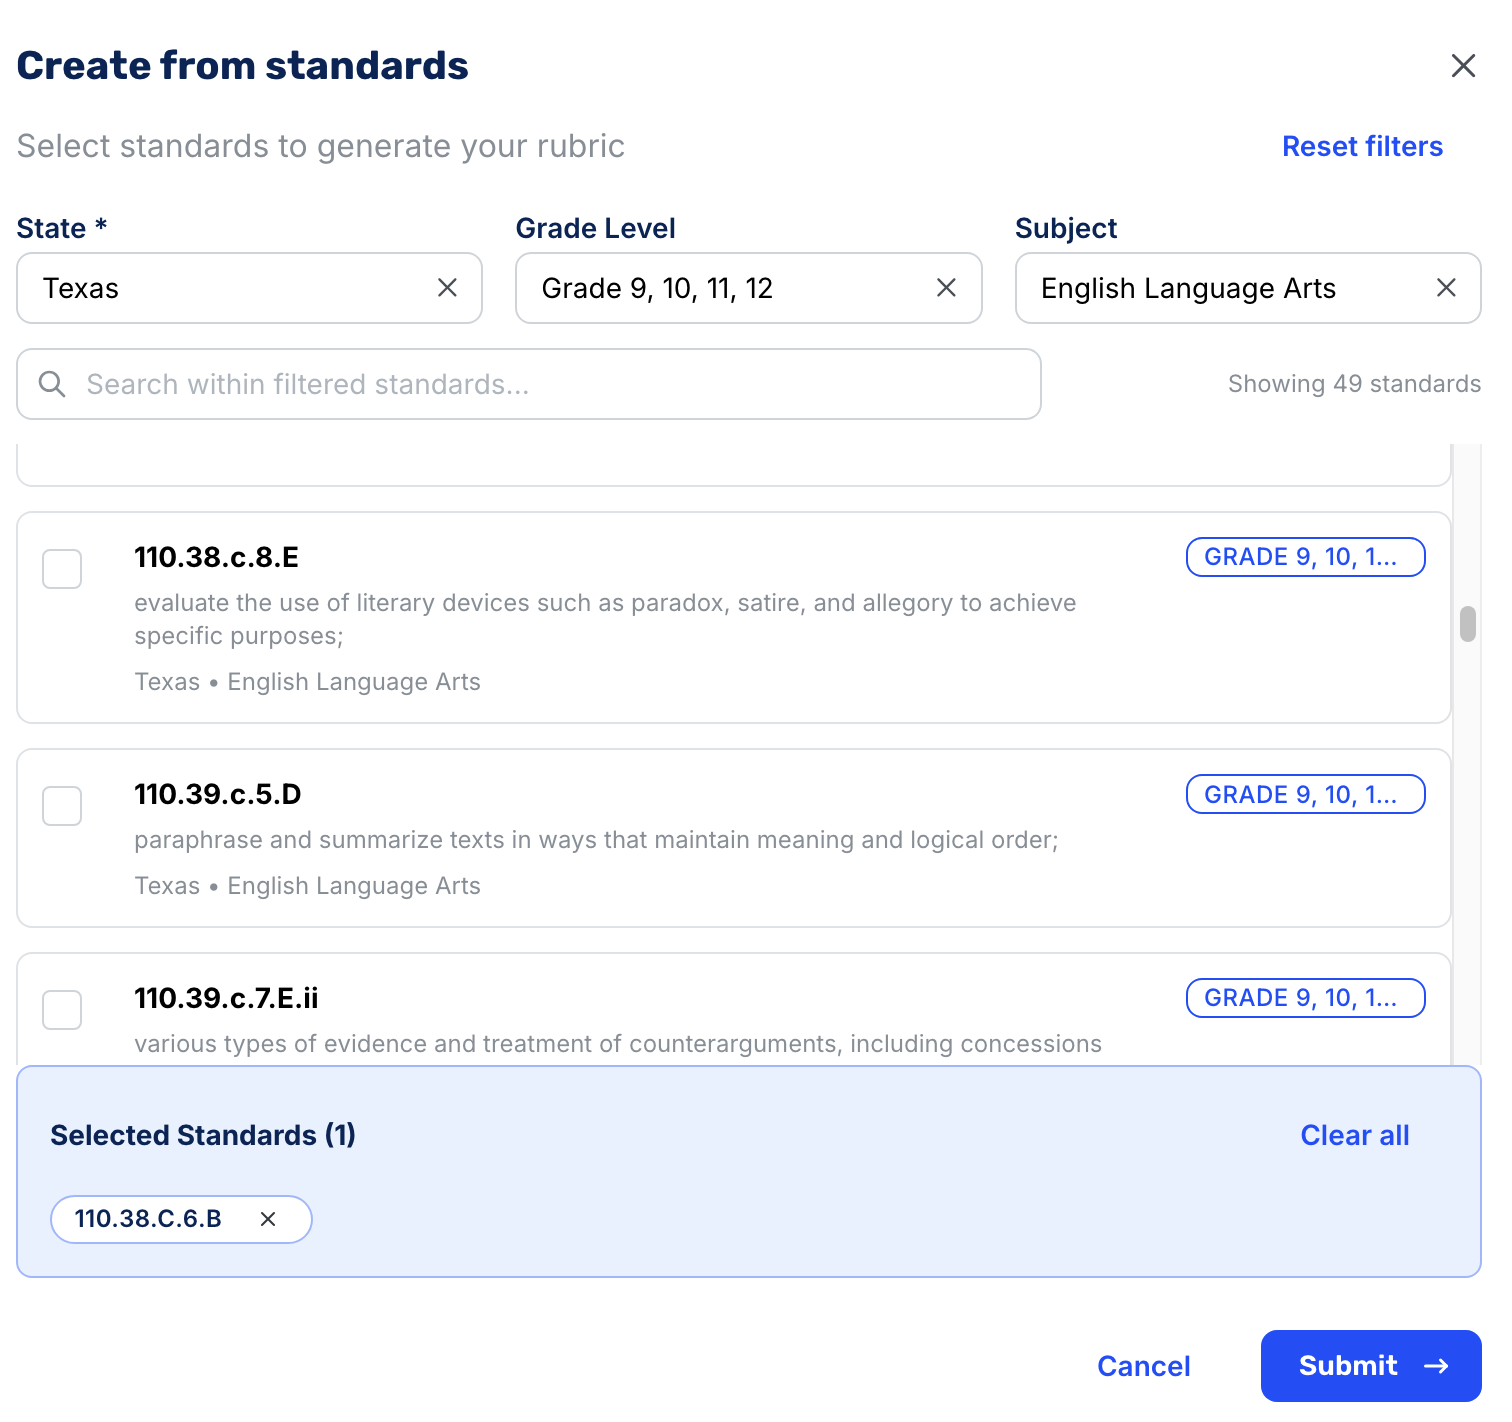Click Reset filters
The image size is (1512, 1422).
(1362, 146)
